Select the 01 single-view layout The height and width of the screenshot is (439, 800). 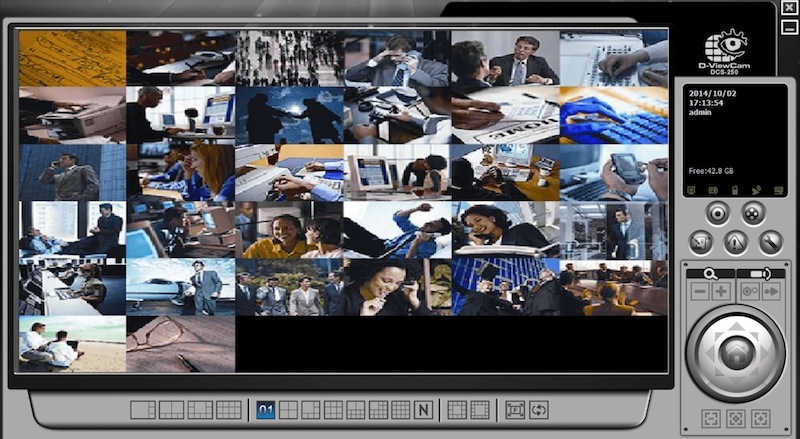click(266, 409)
